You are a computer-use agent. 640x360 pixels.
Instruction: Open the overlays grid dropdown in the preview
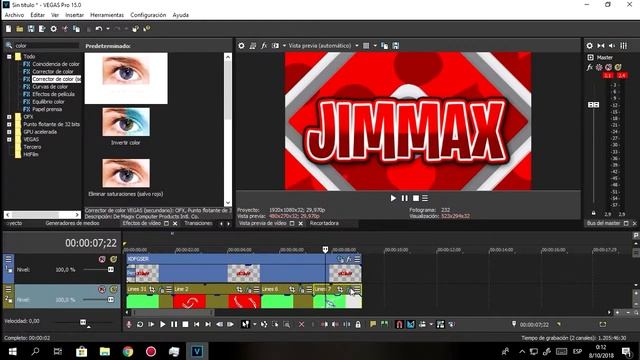pos(375,46)
